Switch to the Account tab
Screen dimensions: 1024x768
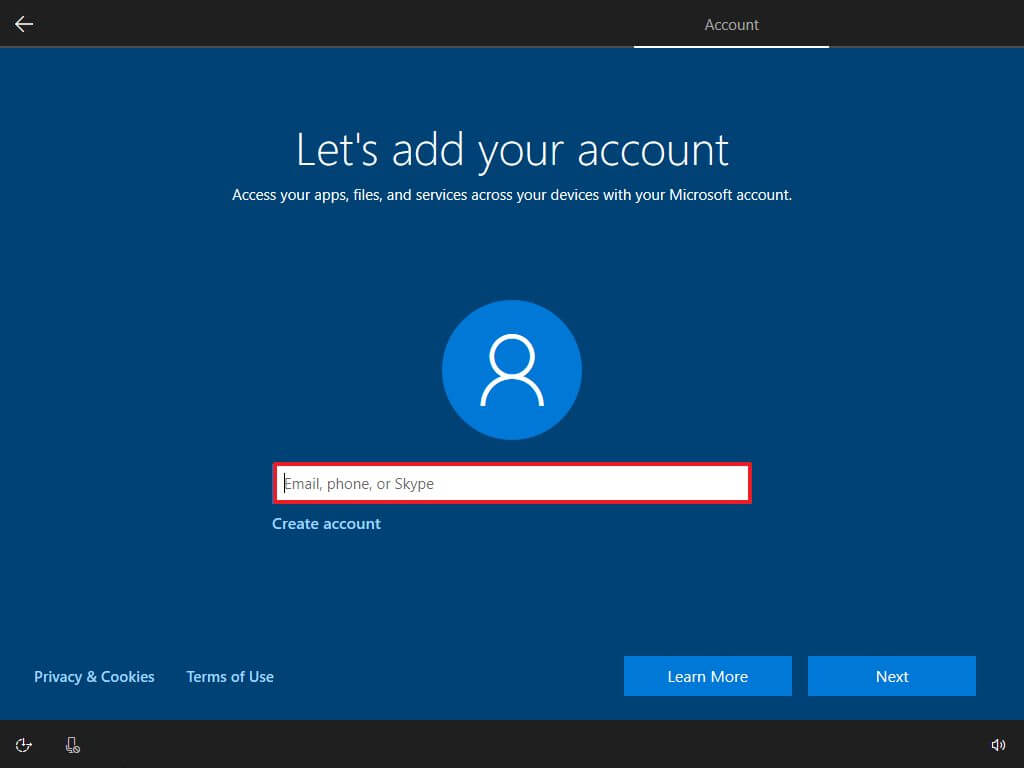(731, 24)
